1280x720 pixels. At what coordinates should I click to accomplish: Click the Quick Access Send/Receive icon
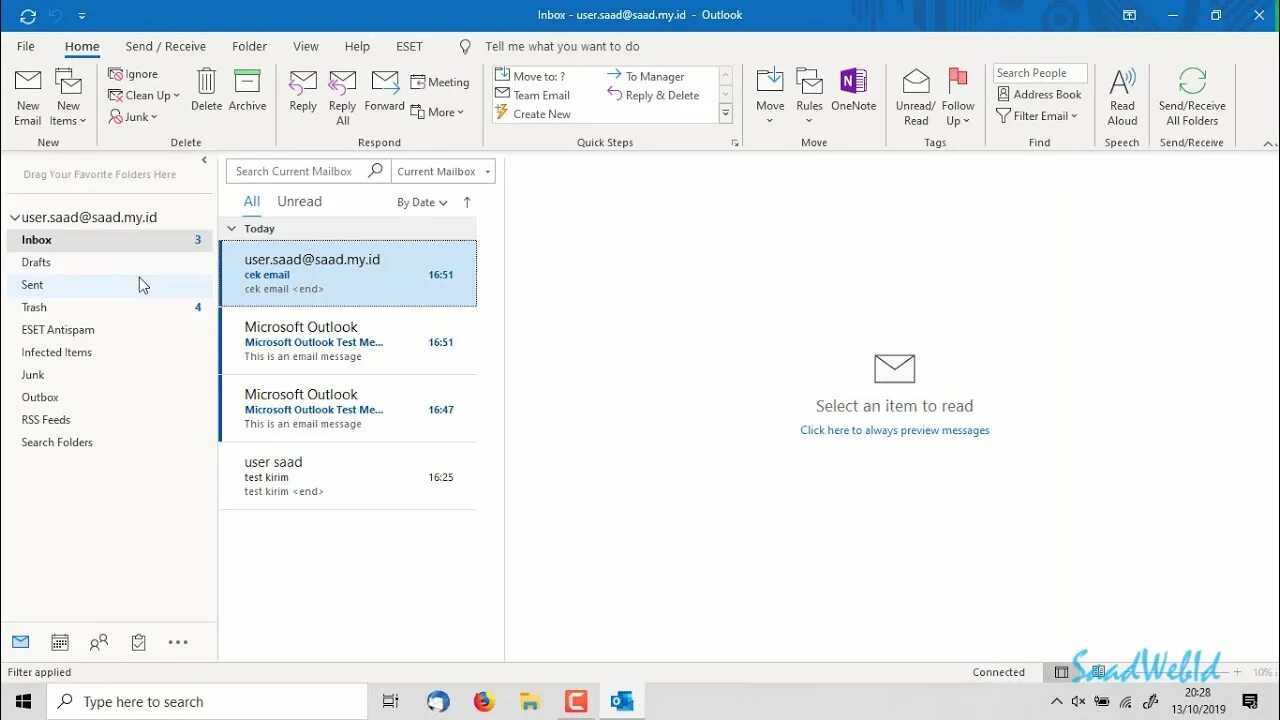tap(27, 15)
